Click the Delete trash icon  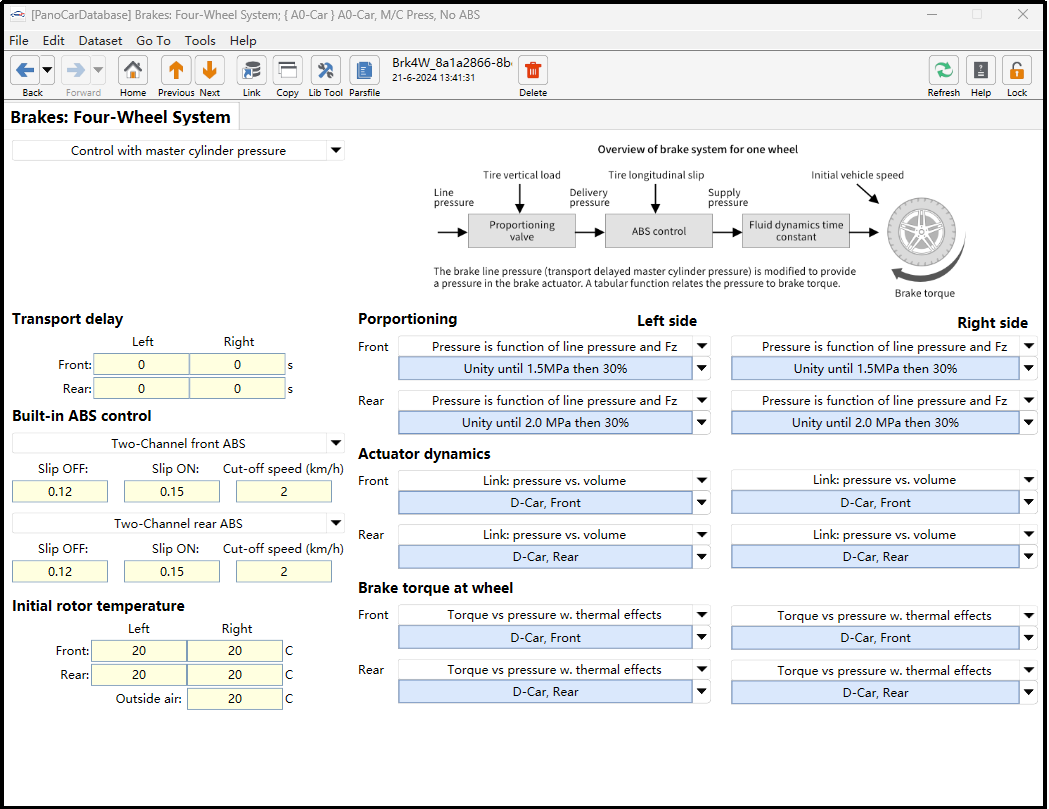tap(533, 70)
